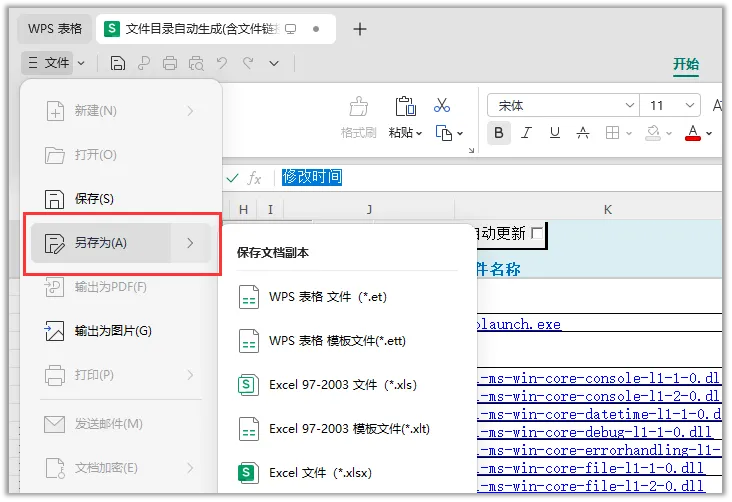Viewport: 732px width, 502px height.
Task: Toggle the 自动更新 checkbox
Action: (x=537, y=233)
